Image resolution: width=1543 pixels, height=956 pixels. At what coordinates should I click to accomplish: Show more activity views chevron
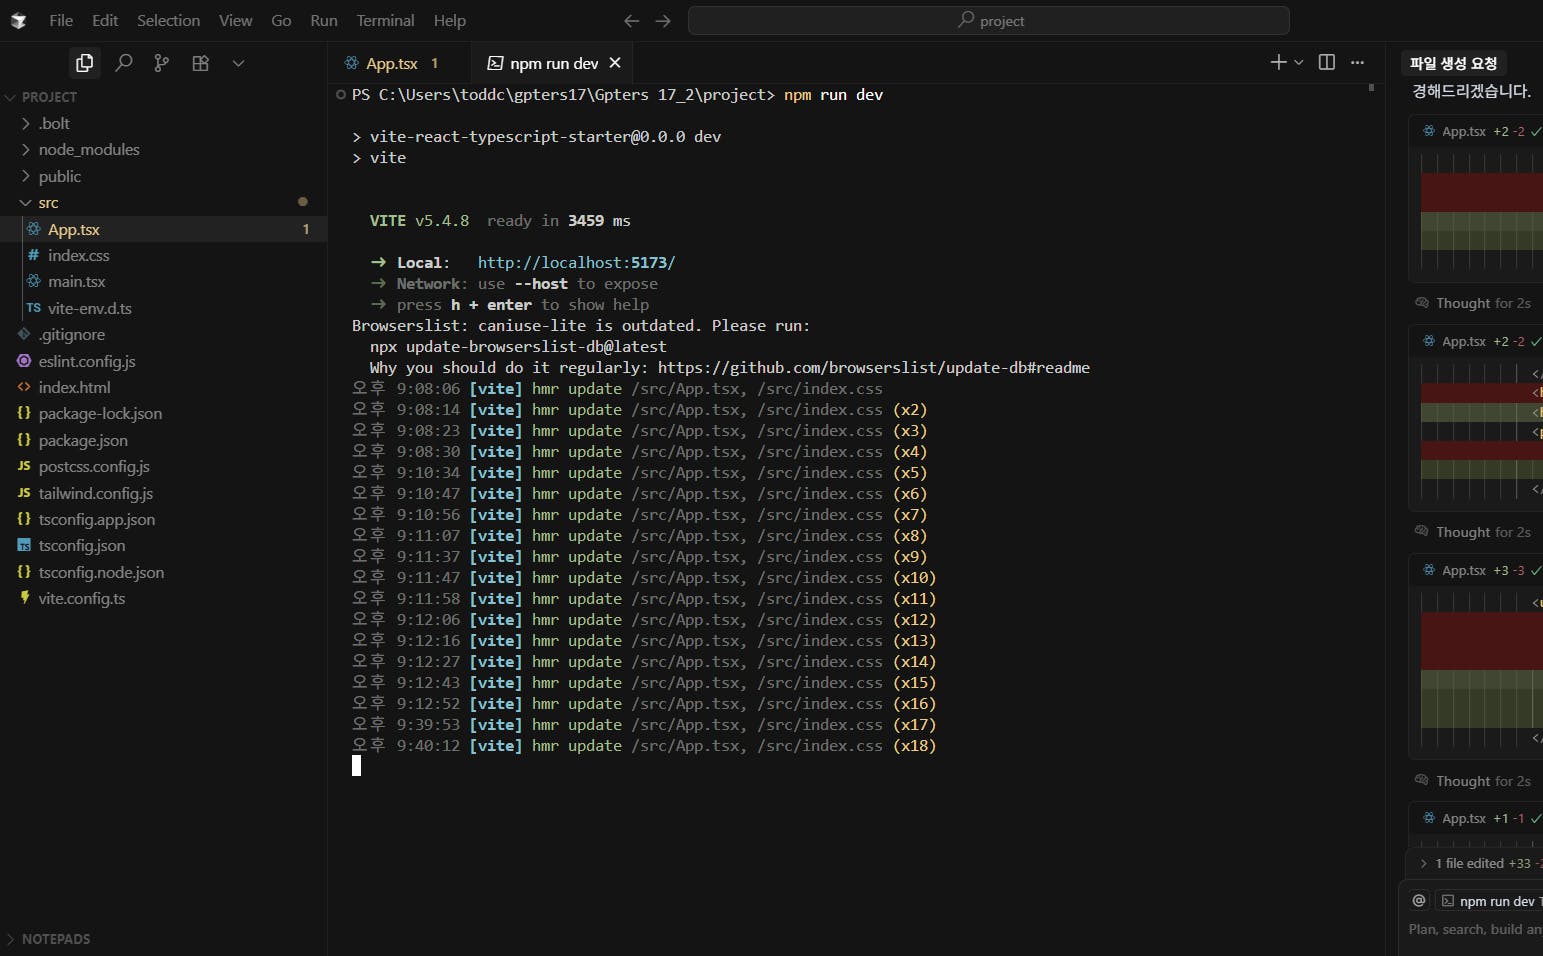[x=238, y=63]
